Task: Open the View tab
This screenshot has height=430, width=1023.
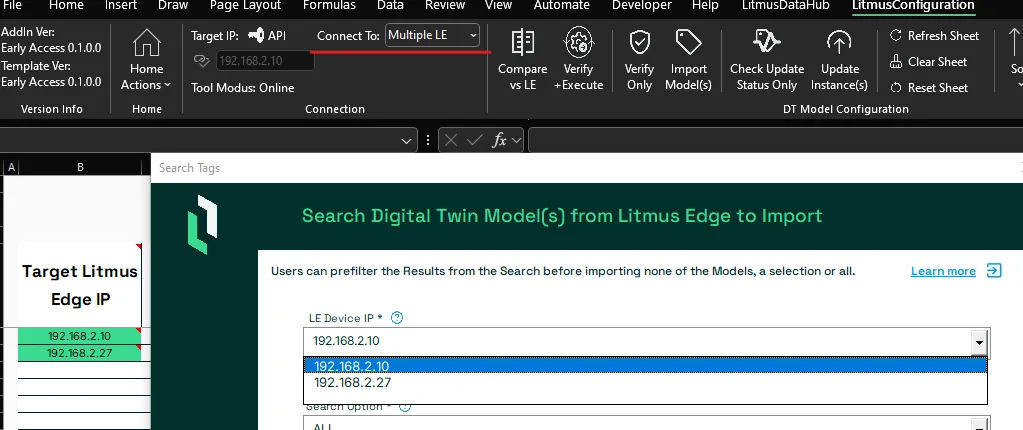Action: 498,5
